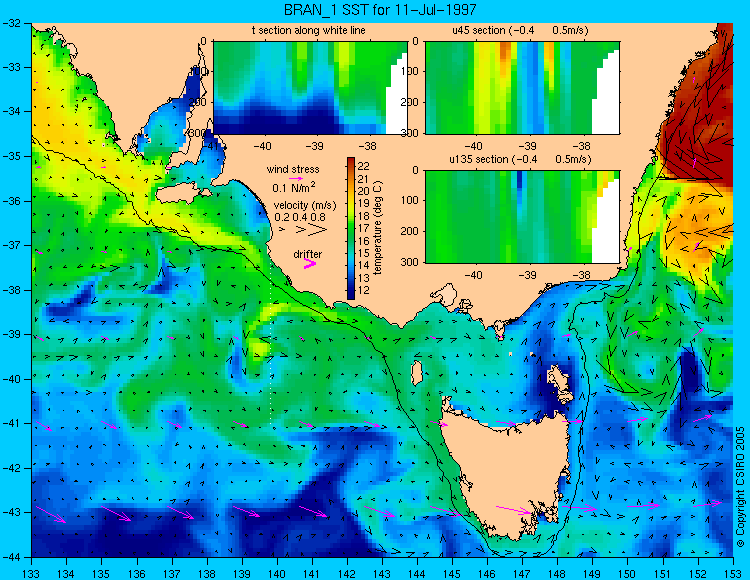
Task: Click longitude label '142' on bottom axis
Action: pos(347,573)
